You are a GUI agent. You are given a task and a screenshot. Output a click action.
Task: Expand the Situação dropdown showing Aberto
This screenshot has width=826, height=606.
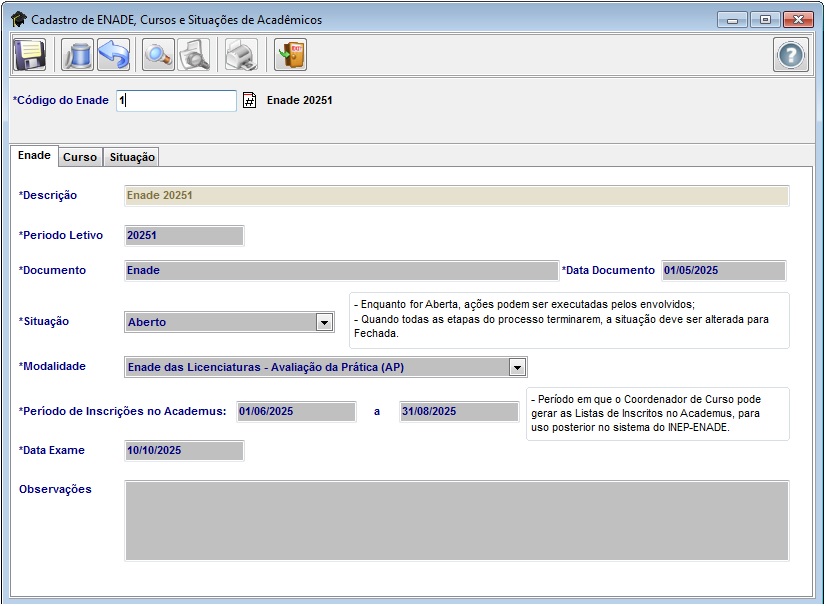point(324,322)
